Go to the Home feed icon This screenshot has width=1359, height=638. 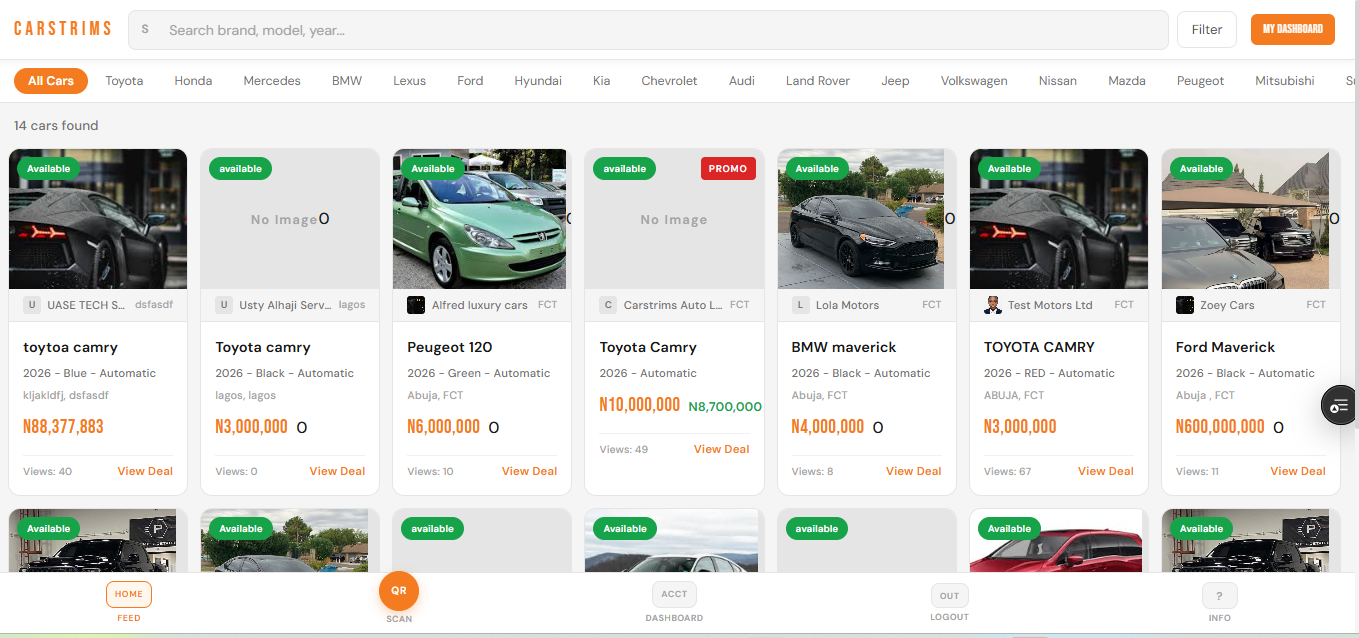(129, 594)
